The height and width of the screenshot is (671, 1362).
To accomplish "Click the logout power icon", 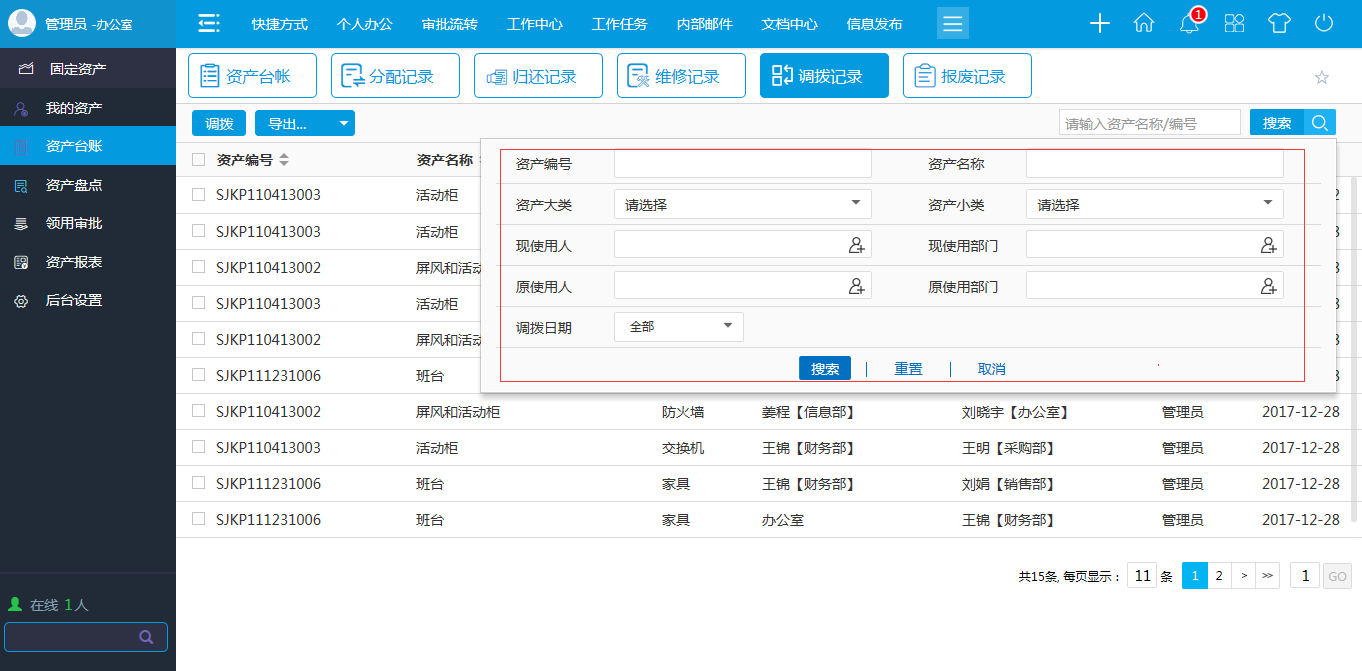I will point(1322,21).
